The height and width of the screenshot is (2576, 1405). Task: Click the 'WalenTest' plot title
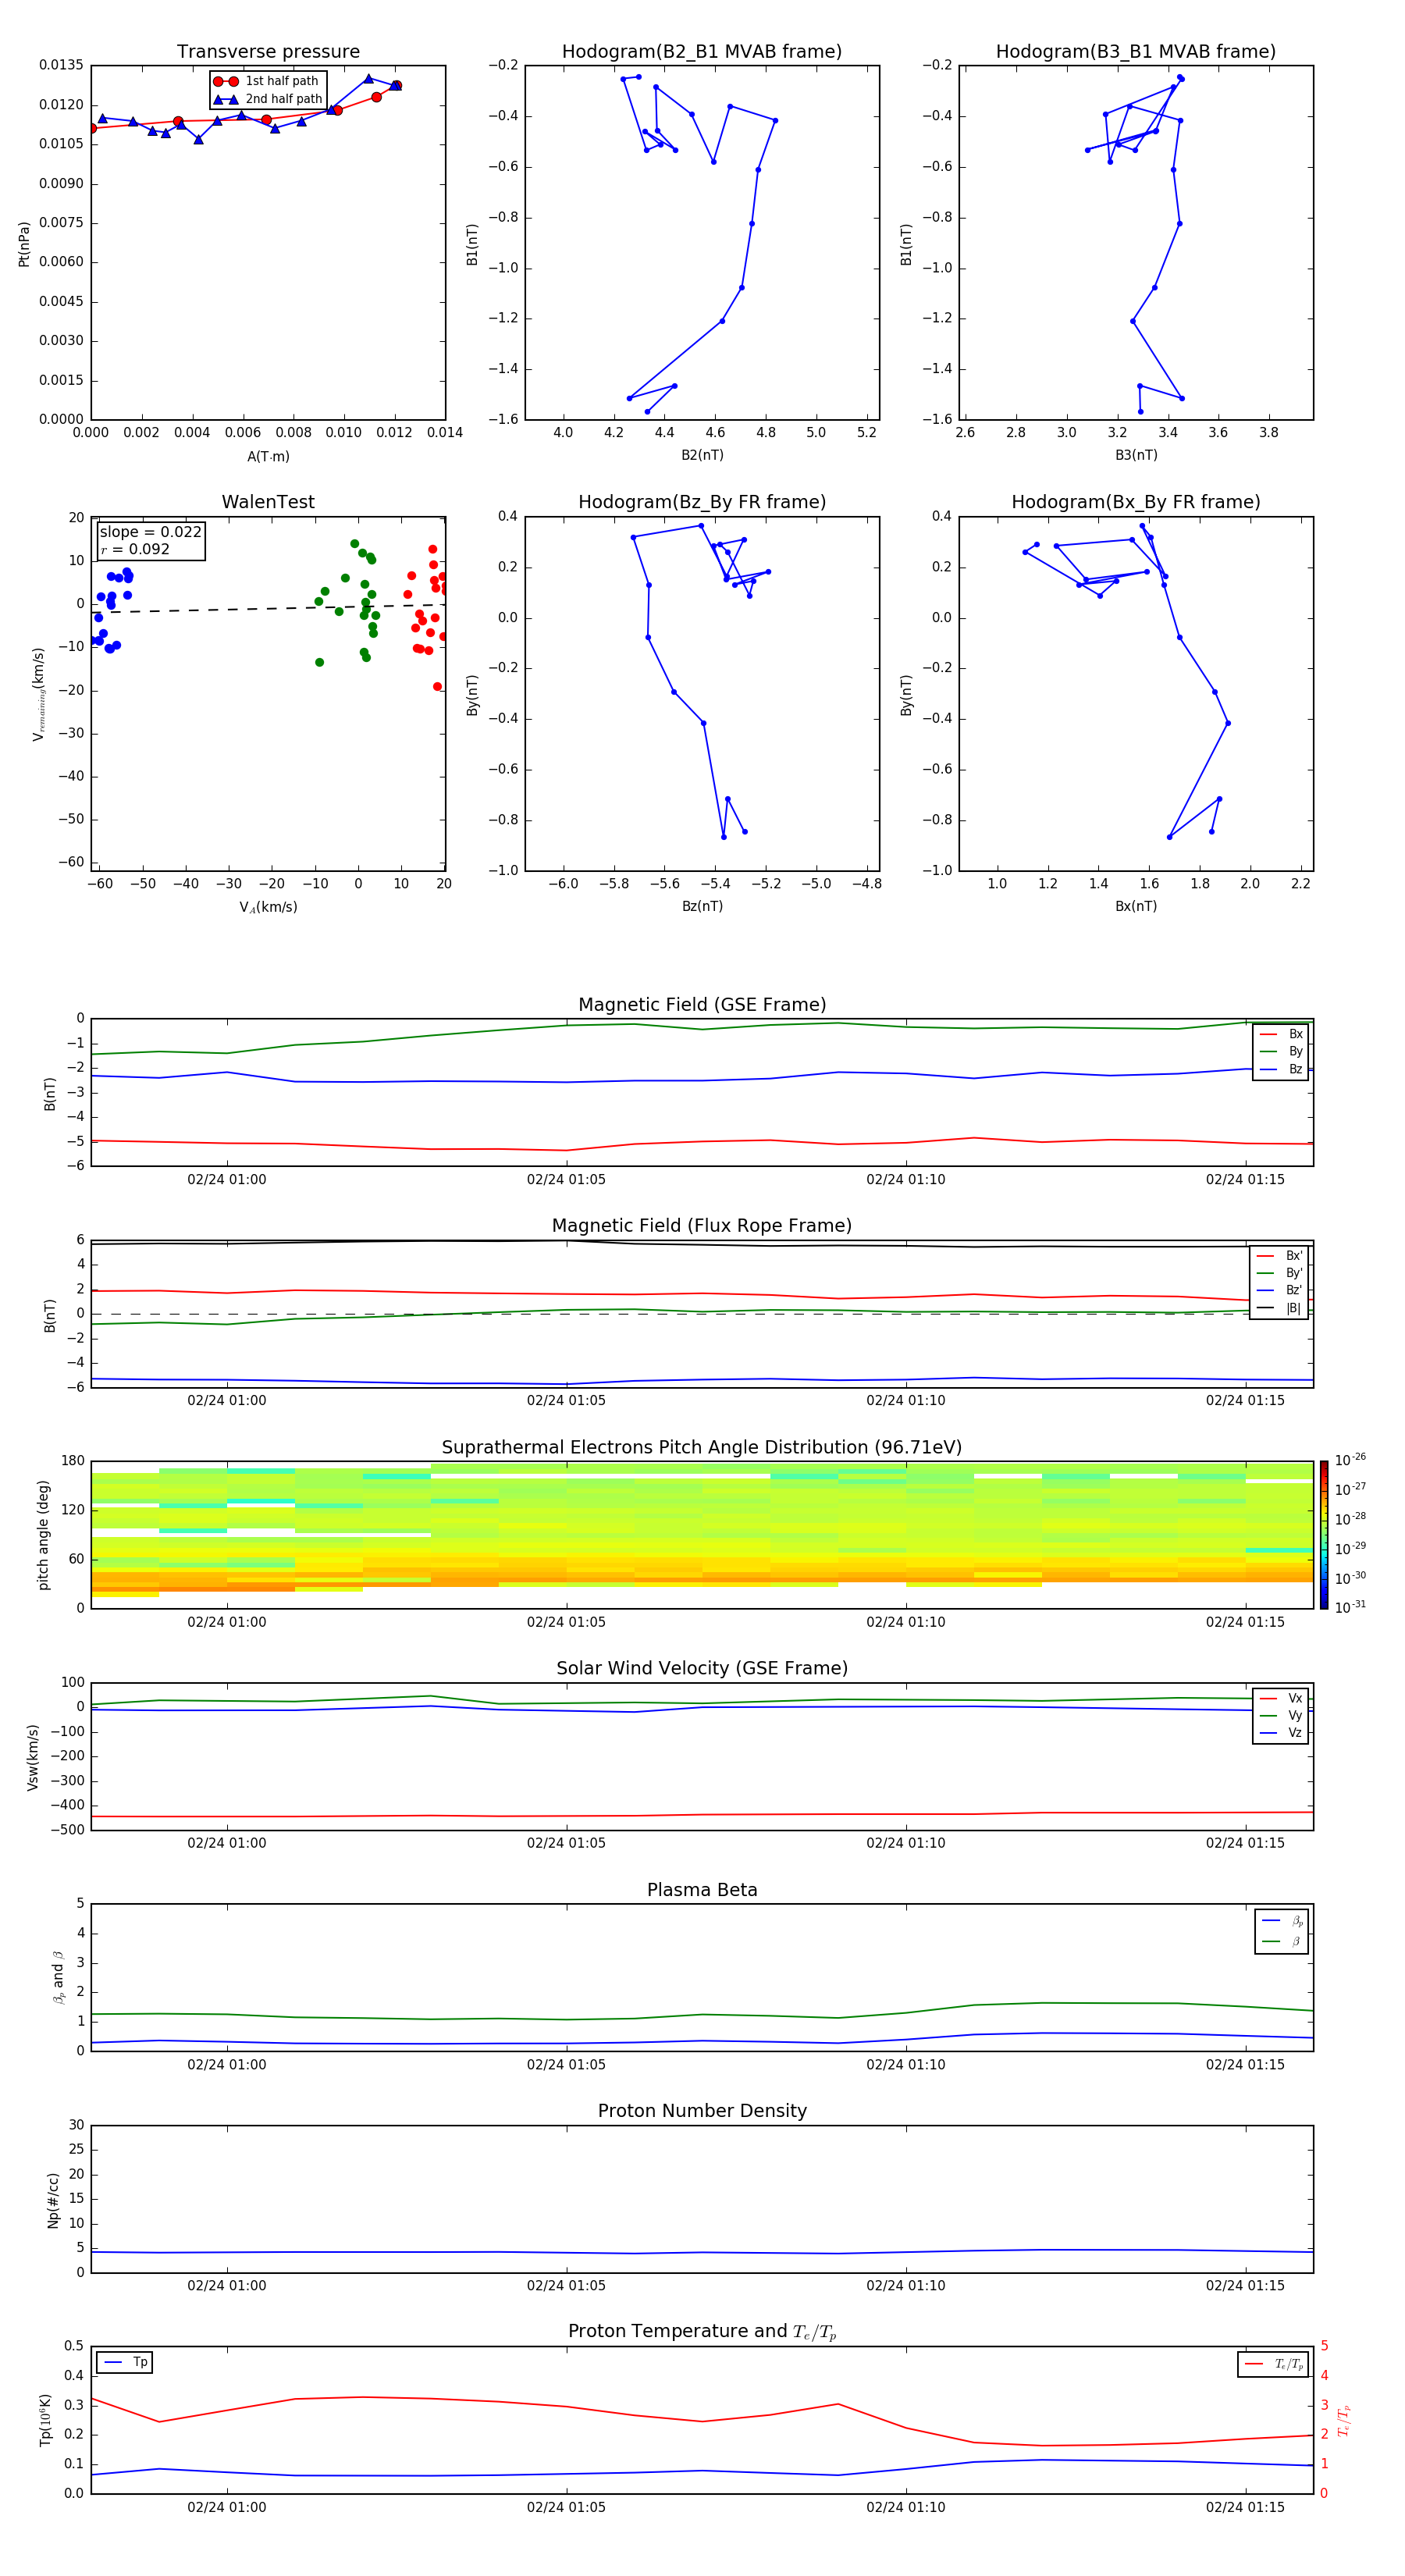pos(268,502)
